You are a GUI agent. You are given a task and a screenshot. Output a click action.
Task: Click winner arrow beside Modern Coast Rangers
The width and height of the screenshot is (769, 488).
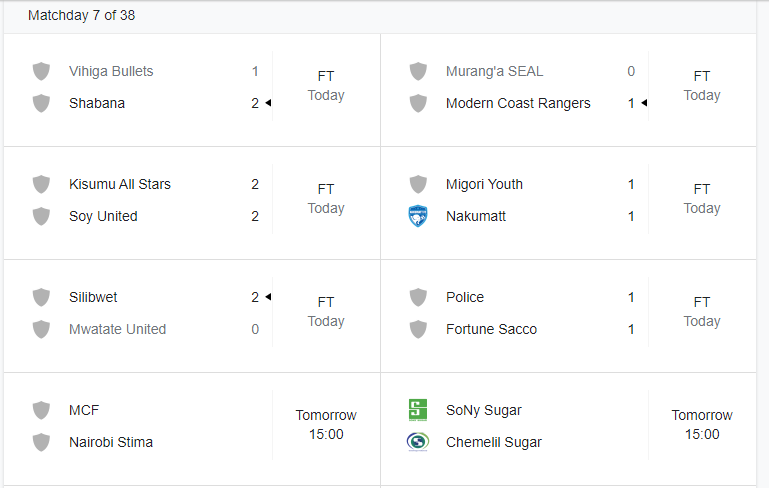pos(644,103)
